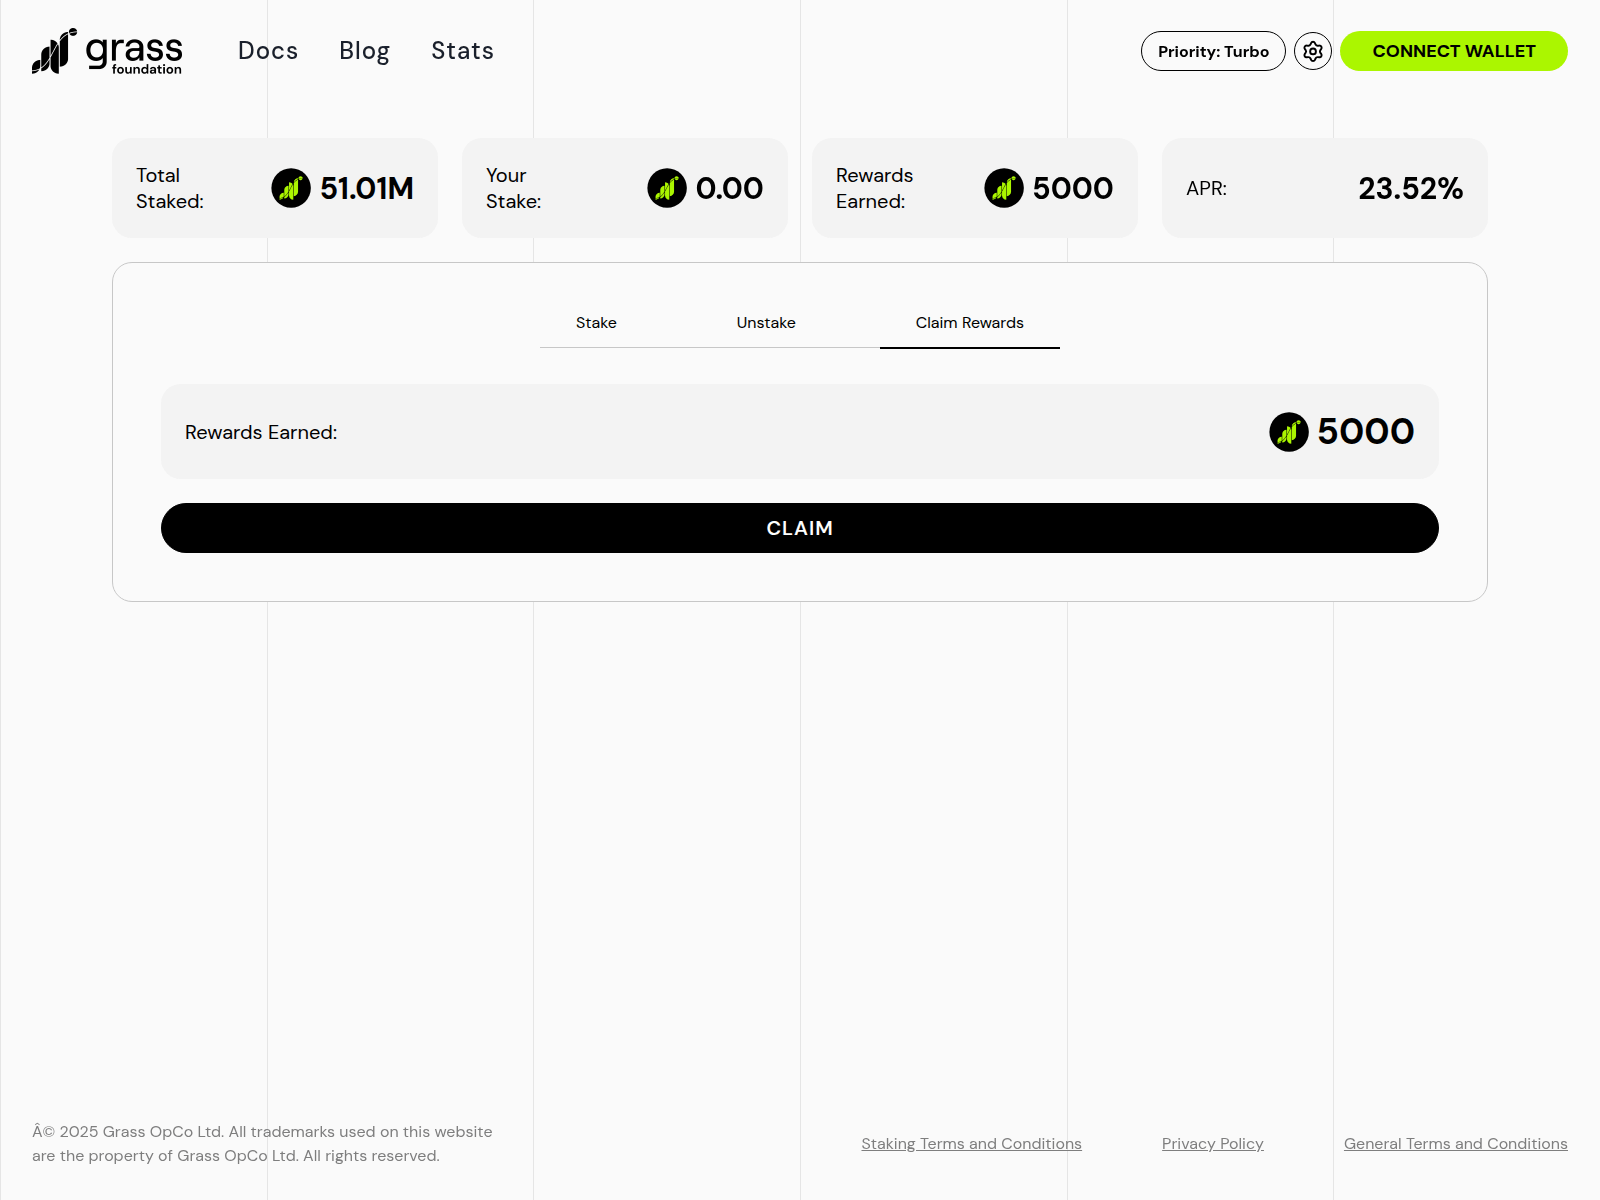Click the "Rewards Earned:" label in the claim panel
This screenshot has width=1600, height=1200.
coord(261,432)
